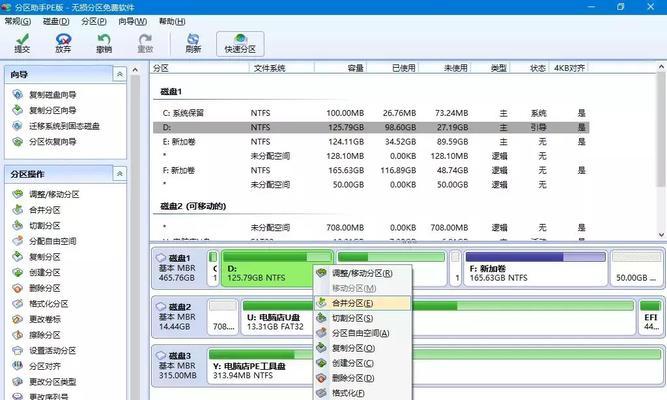Select 删除分区(D) in the context menu
The width and height of the screenshot is (667, 400).
click(x=363, y=378)
